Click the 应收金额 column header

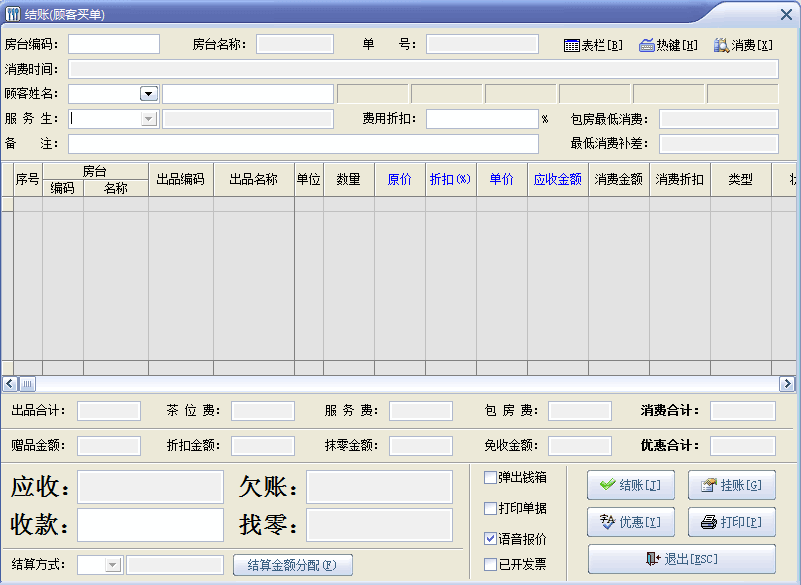(x=558, y=180)
